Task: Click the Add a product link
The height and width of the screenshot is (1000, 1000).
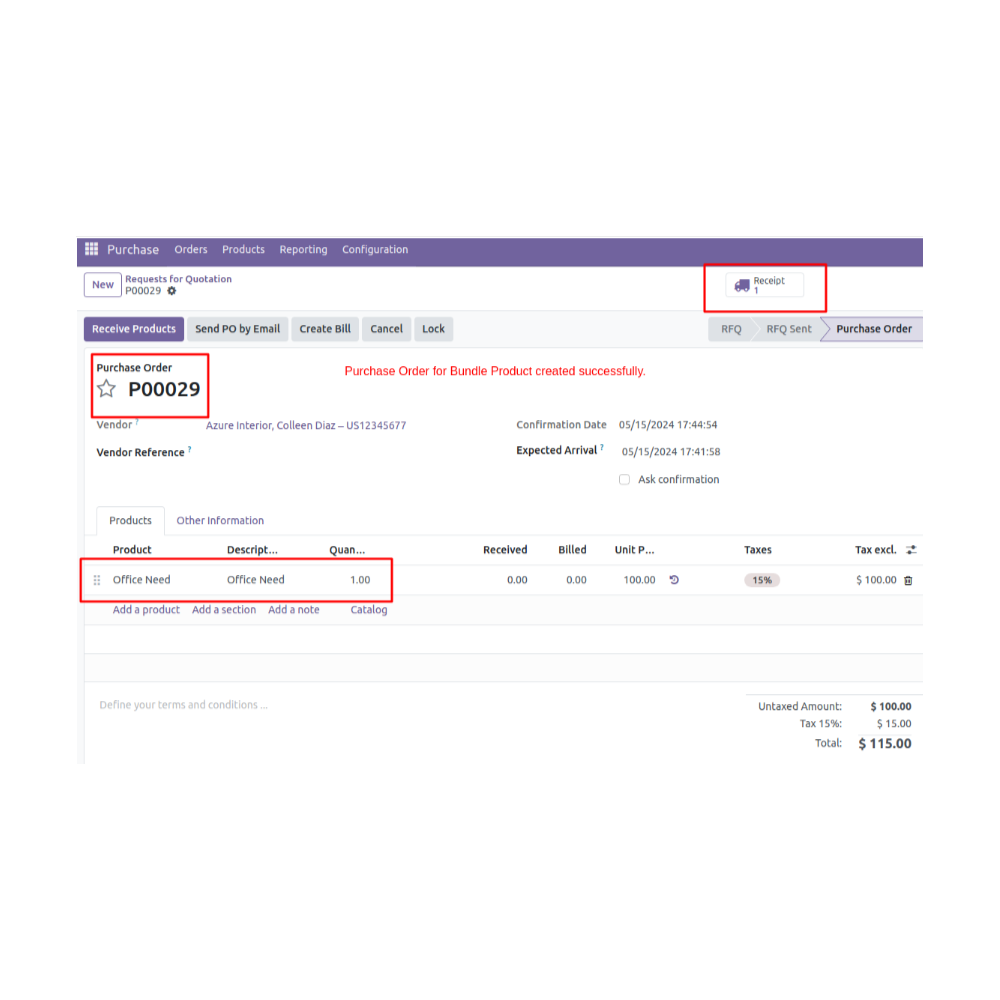Action: (146, 610)
